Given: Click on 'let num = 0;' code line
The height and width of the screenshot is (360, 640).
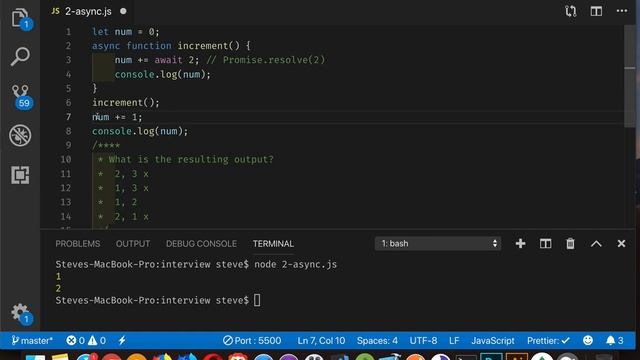Looking at the screenshot, I should click(126, 31).
